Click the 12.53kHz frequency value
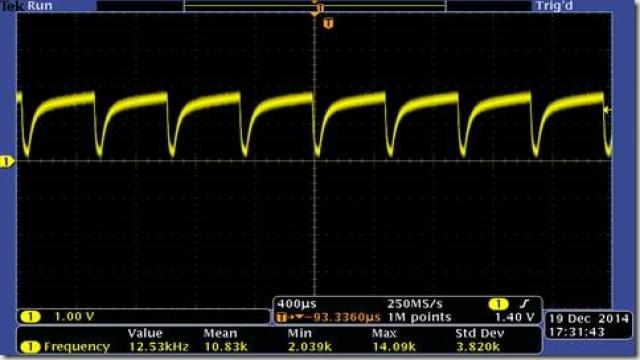The image size is (640, 360). pos(159,347)
